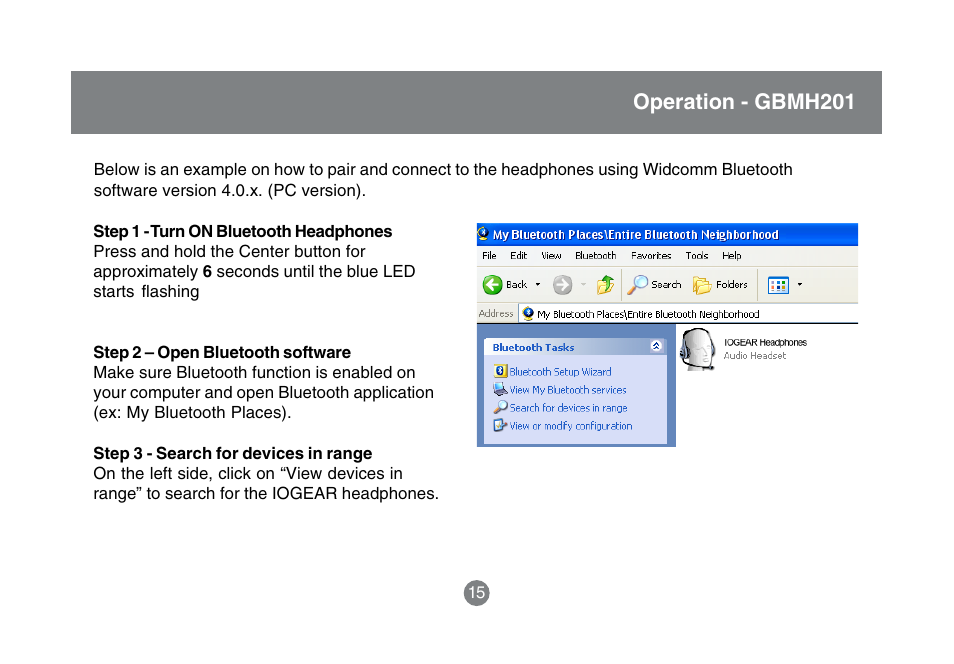The height and width of the screenshot is (664, 954).
Task: Open the View menu
Action: point(551,256)
